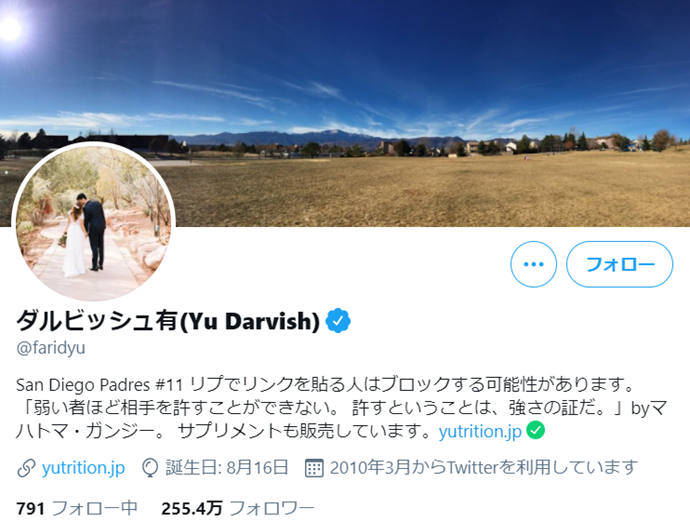Click the San Diego Padres #11 bio text
The width and height of the screenshot is (690, 522).
99,385
